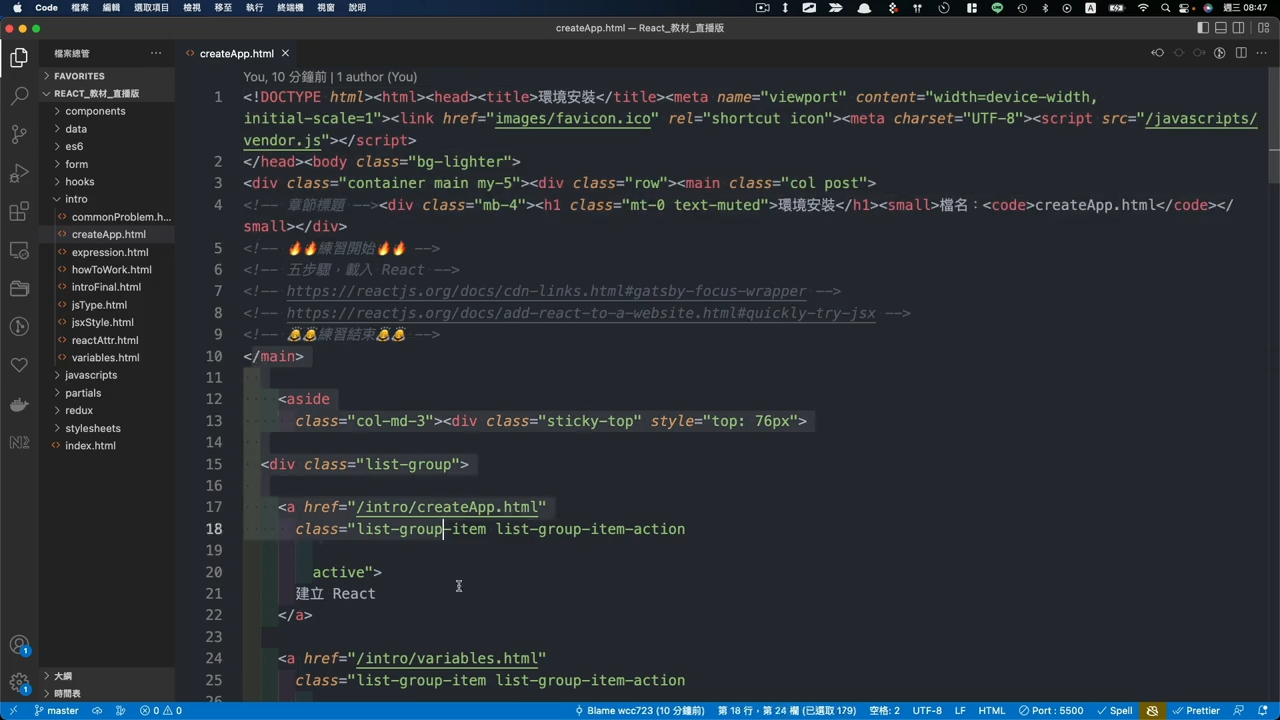Collapse the intro folder
1280x720 pixels.
(x=76, y=199)
